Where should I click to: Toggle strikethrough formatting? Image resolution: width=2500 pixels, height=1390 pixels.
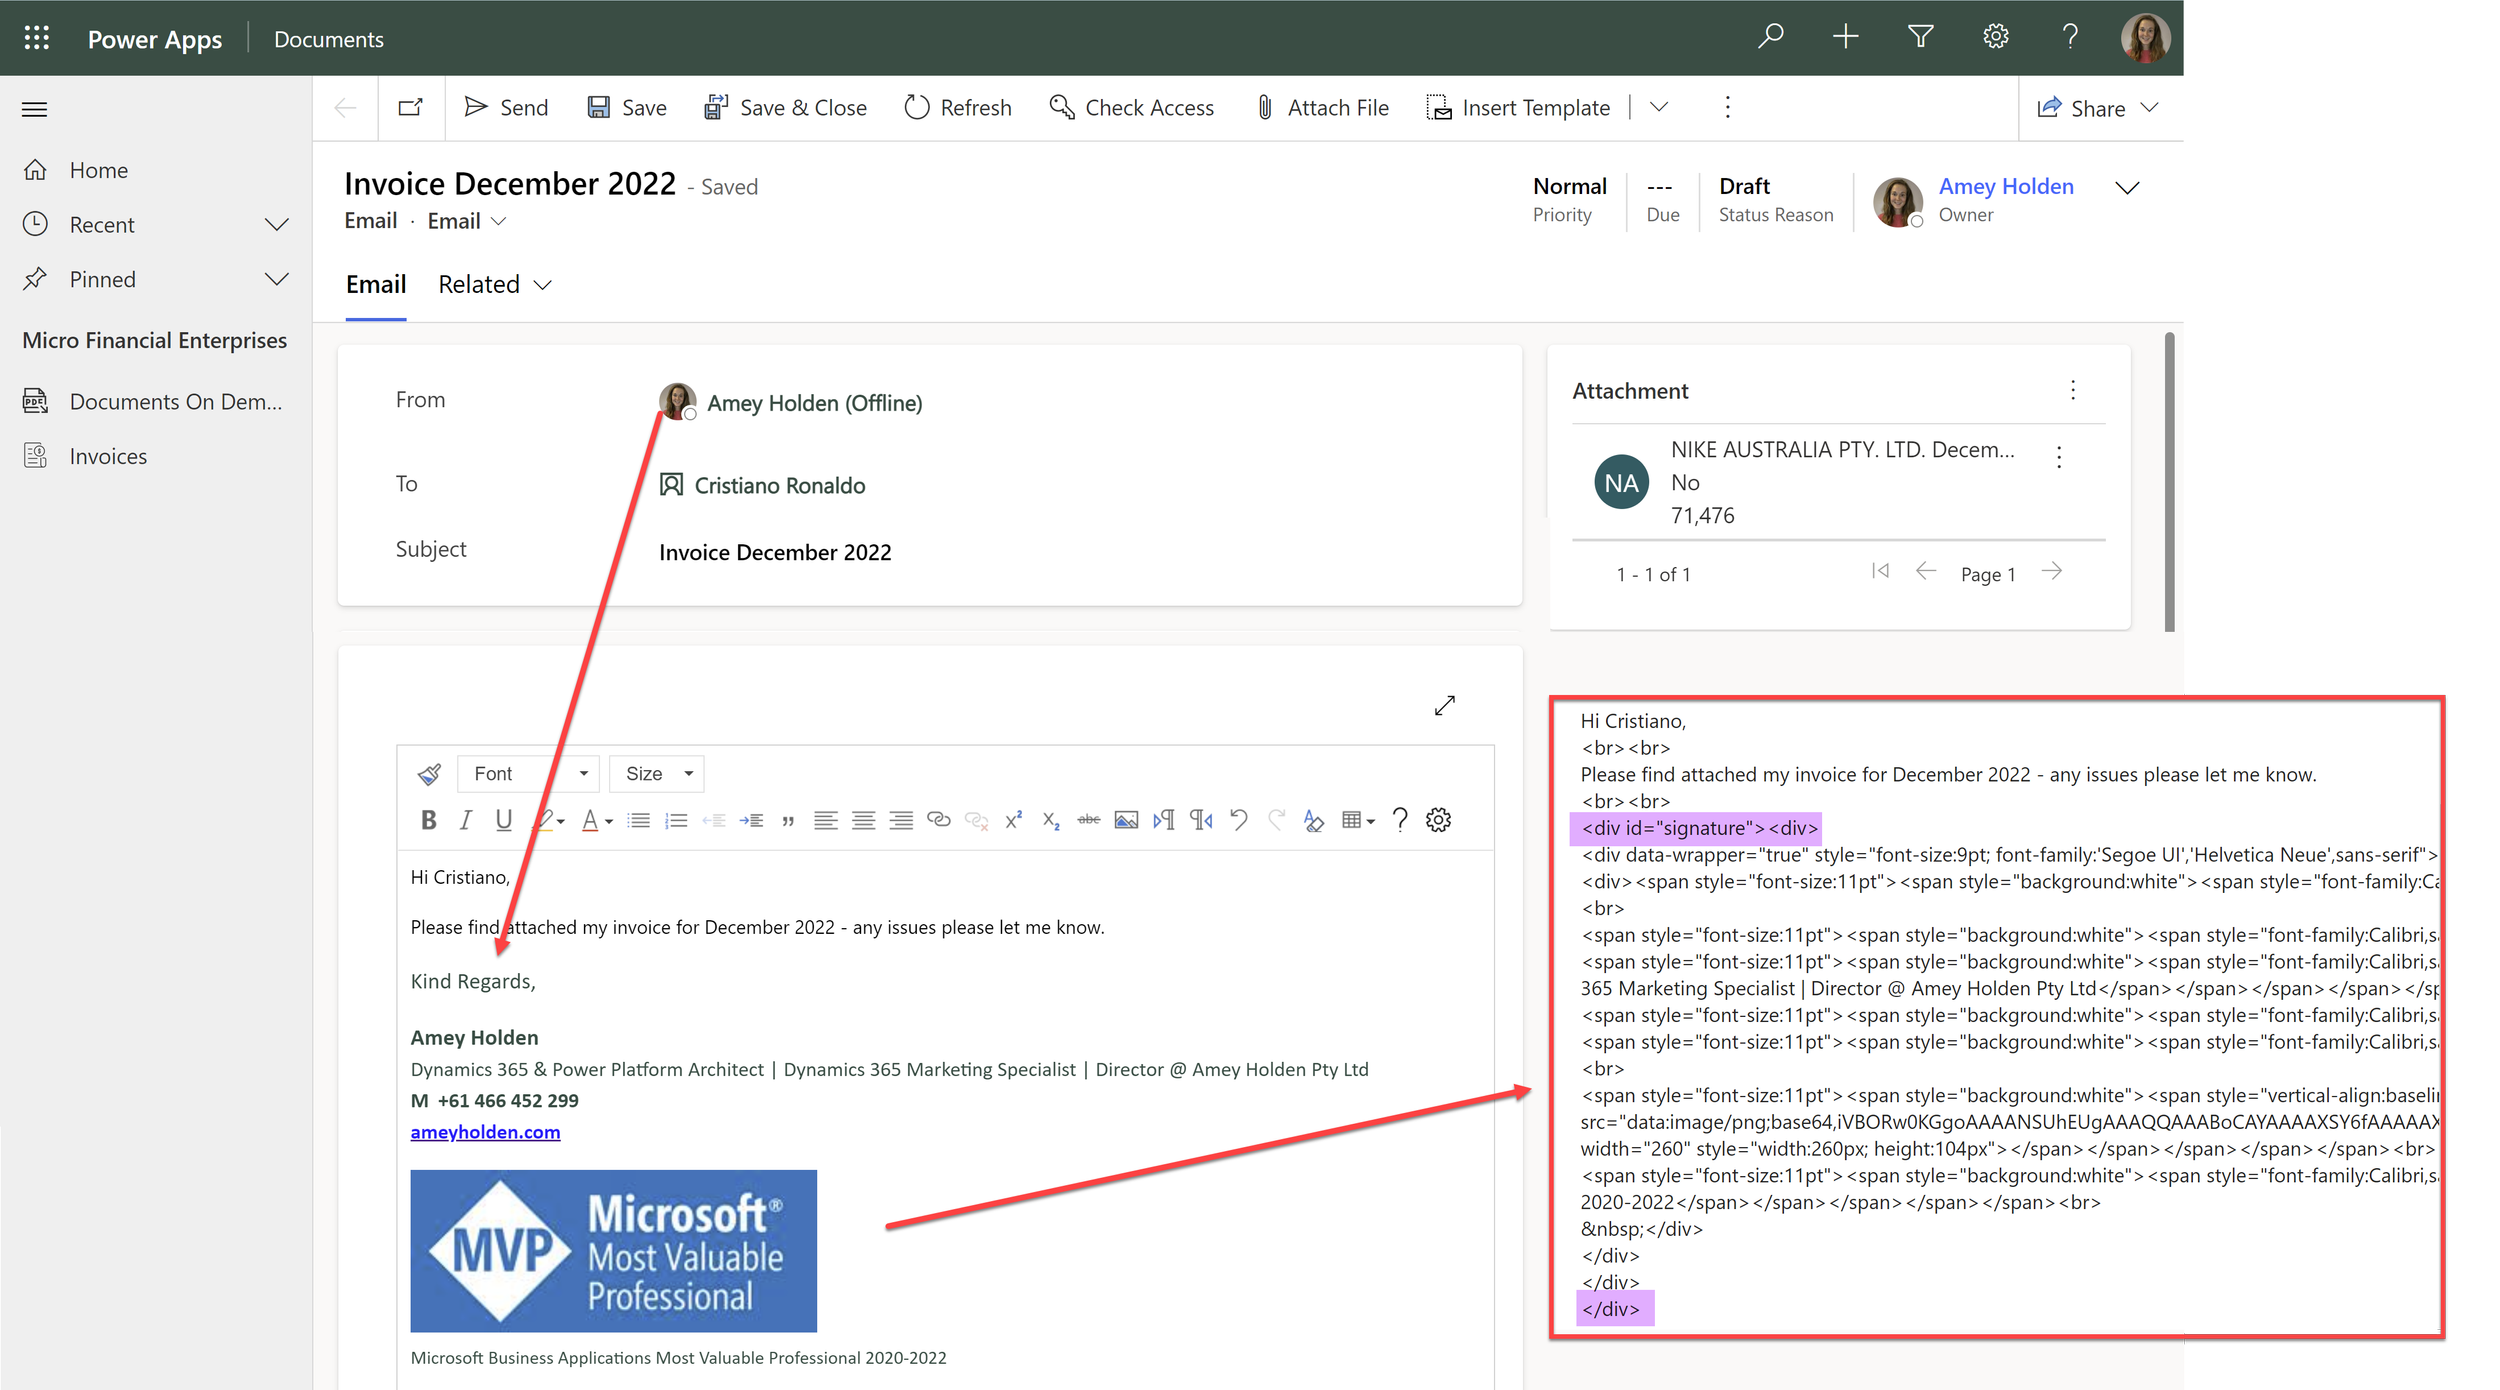coord(1088,820)
